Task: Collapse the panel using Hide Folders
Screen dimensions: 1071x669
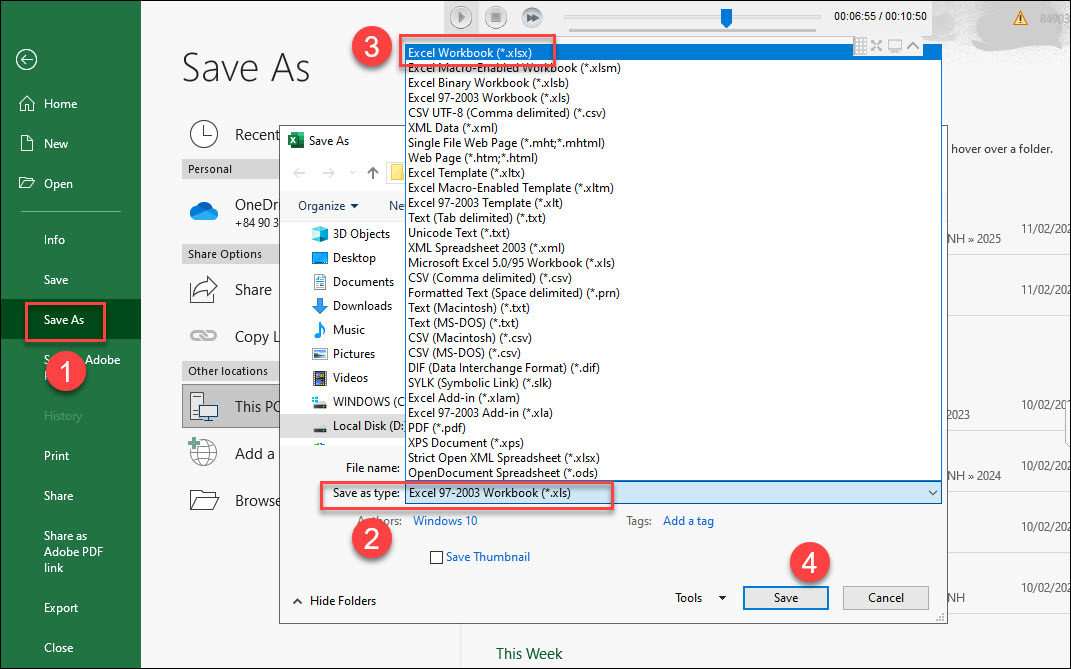Action: coord(334,601)
